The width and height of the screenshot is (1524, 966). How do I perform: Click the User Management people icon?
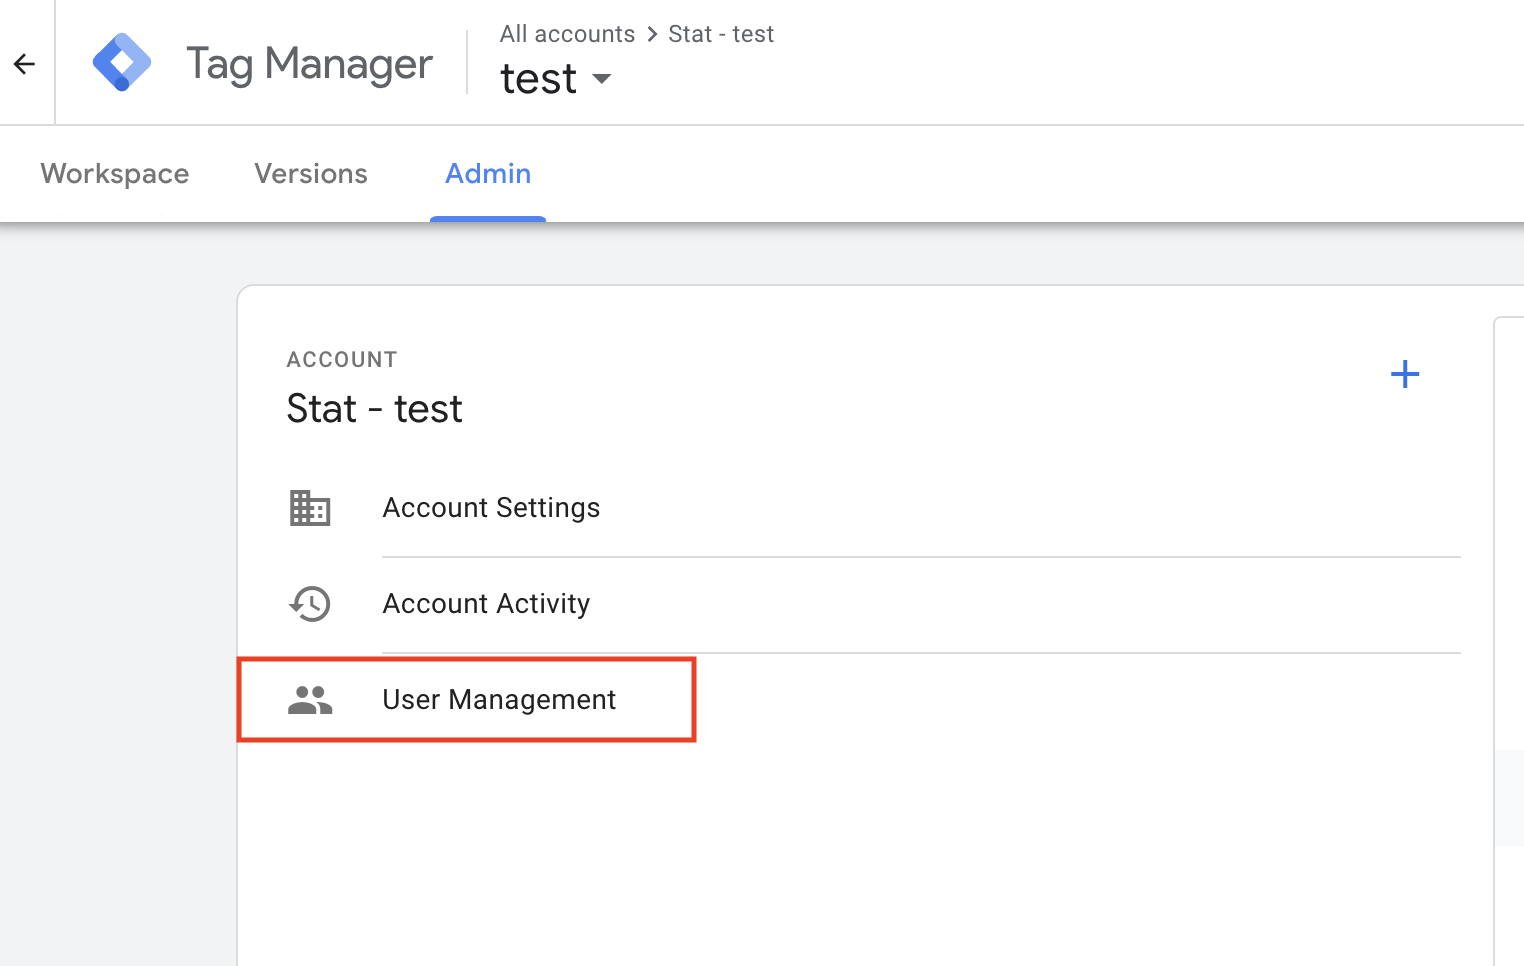(310, 700)
